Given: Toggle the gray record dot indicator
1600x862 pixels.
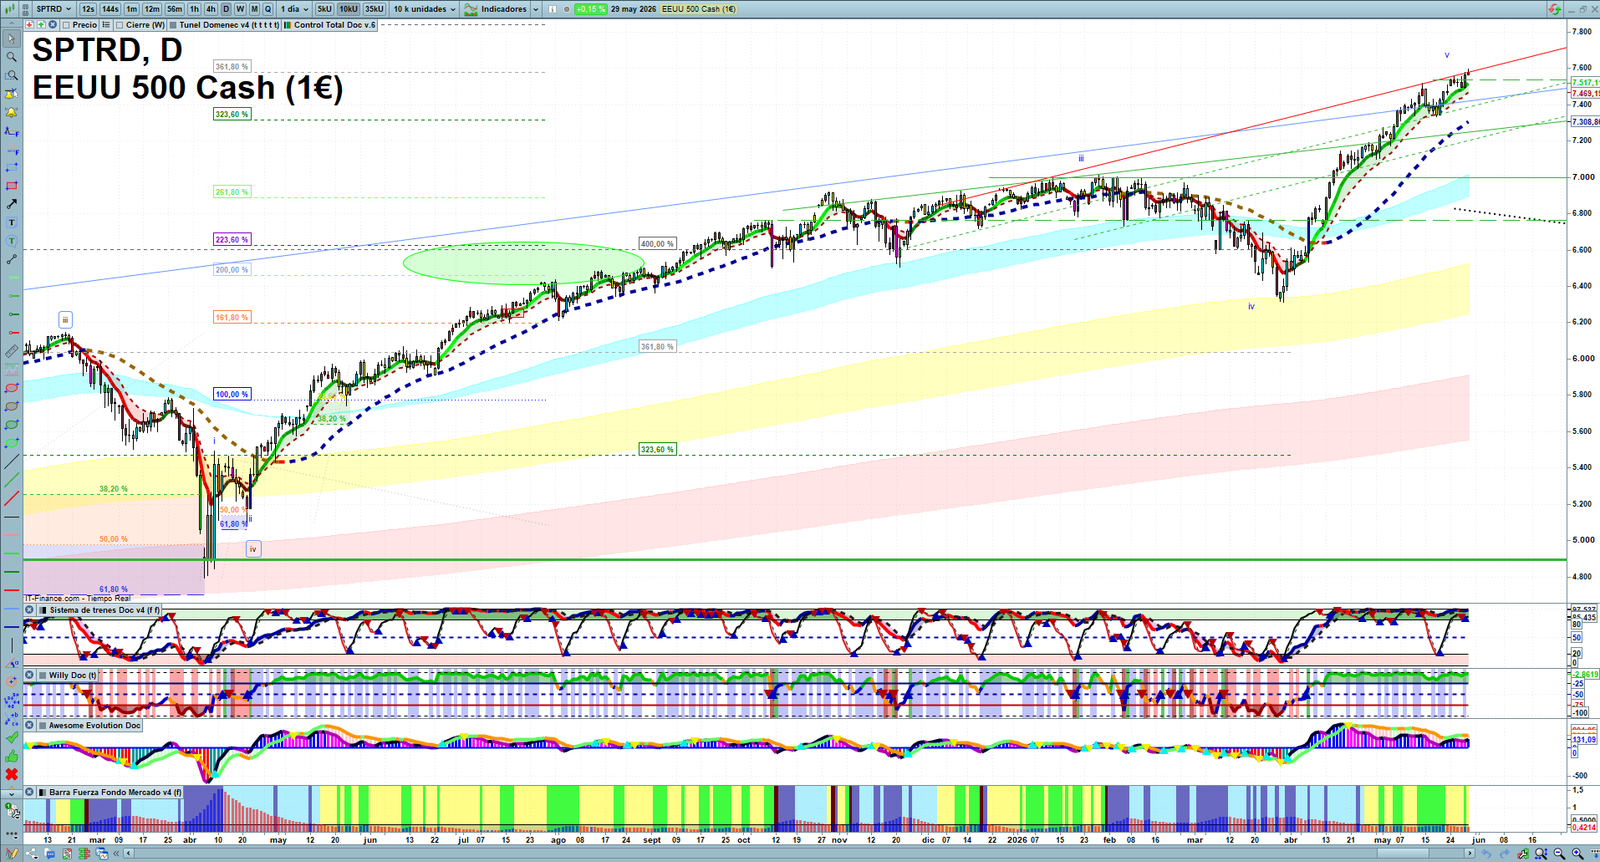Looking at the screenshot, I should coord(566,9).
